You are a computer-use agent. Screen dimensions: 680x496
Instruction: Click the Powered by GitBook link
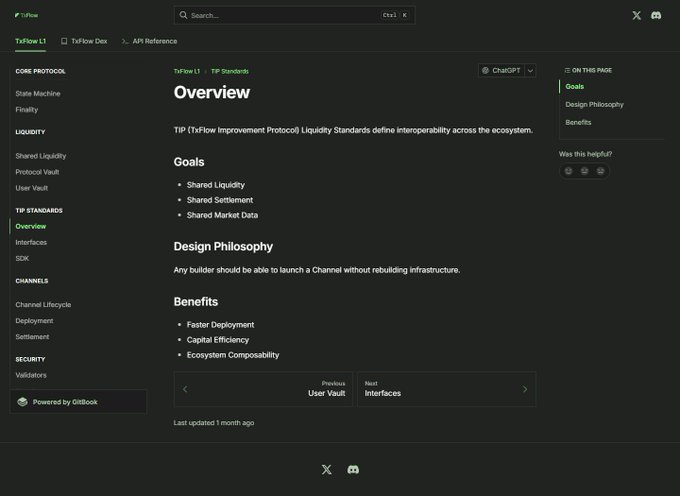click(78, 402)
